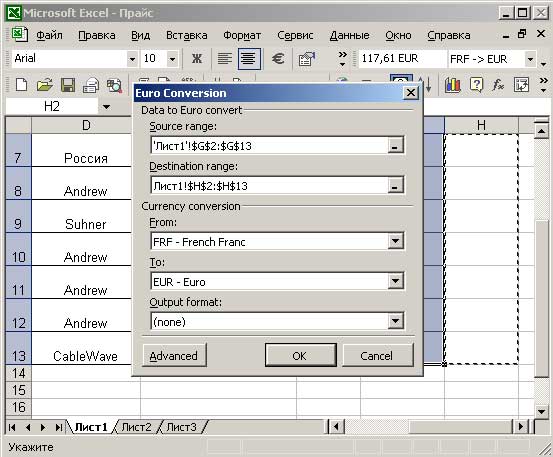Open the Правка menu
Viewport: 553px width, 457px height.
tap(97, 35)
